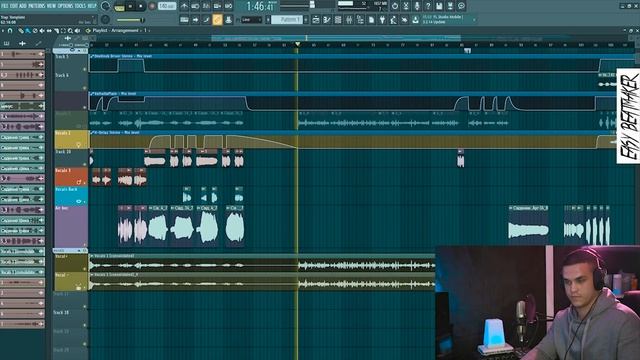Click the next pattern arrow beside Pattern 1
Image resolution: width=640 pixels, height=360 pixels.
pos(306,20)
